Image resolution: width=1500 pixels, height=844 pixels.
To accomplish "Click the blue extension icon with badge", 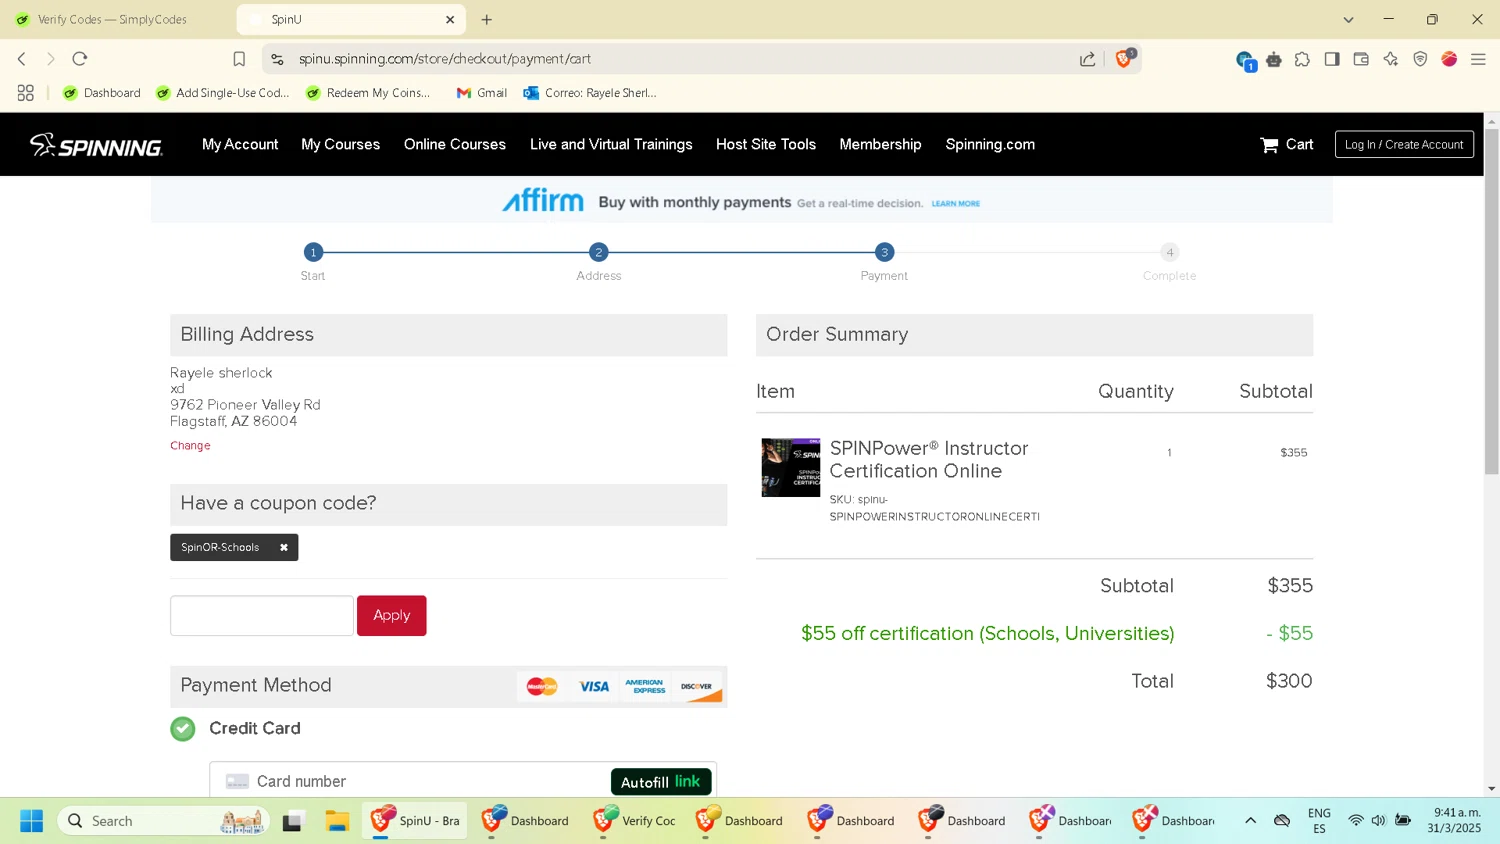I will [1245, 61].
